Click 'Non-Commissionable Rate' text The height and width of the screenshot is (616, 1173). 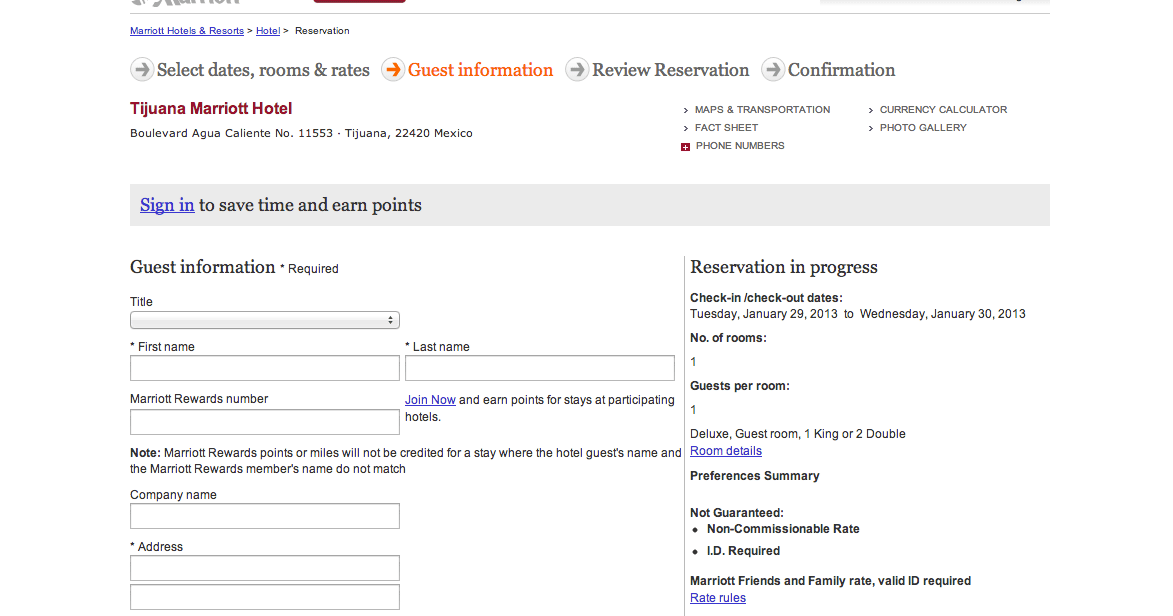(783, 528)
